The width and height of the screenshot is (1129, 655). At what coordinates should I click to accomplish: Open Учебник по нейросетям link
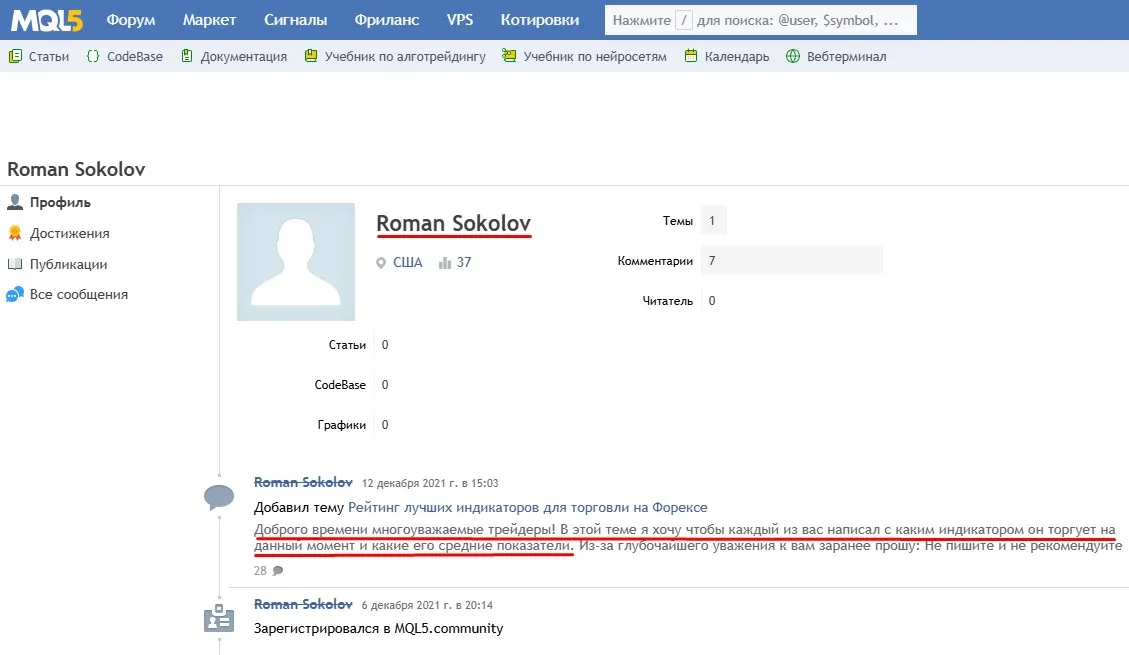[595, 56]
